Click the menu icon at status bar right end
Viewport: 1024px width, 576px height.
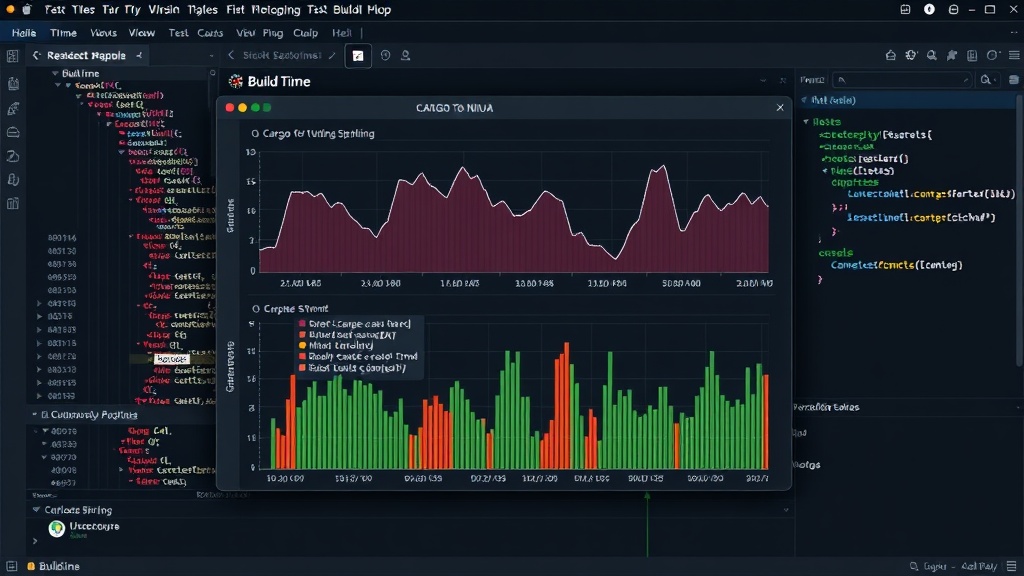1012,566
